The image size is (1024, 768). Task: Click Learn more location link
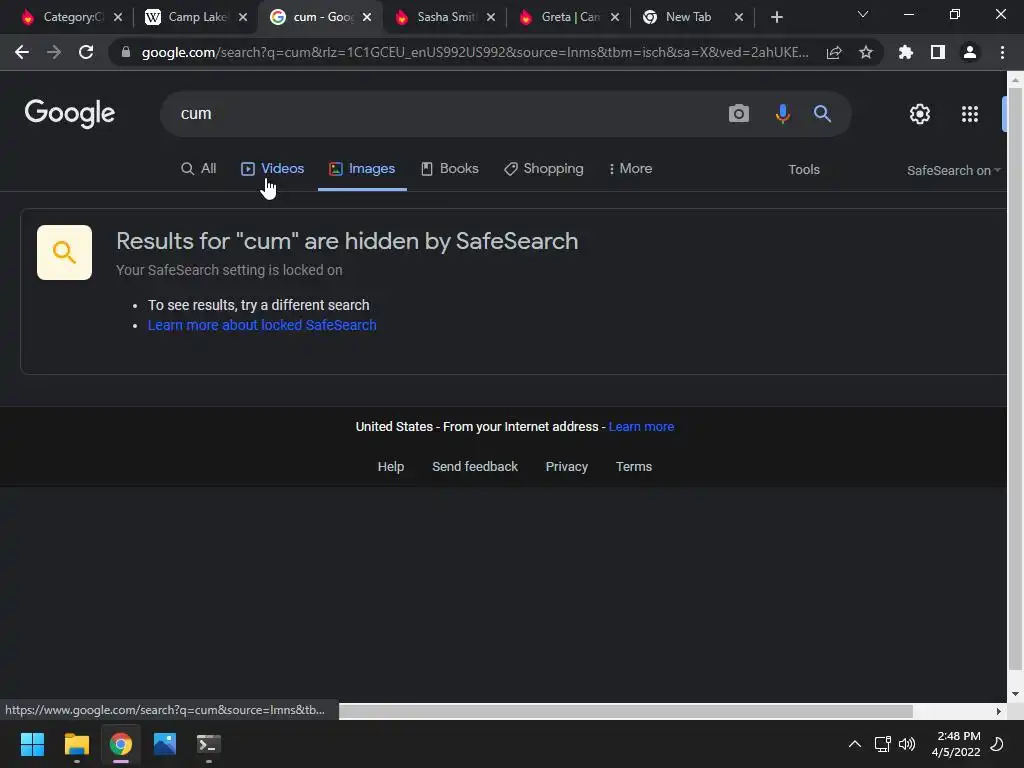point(641,426)
